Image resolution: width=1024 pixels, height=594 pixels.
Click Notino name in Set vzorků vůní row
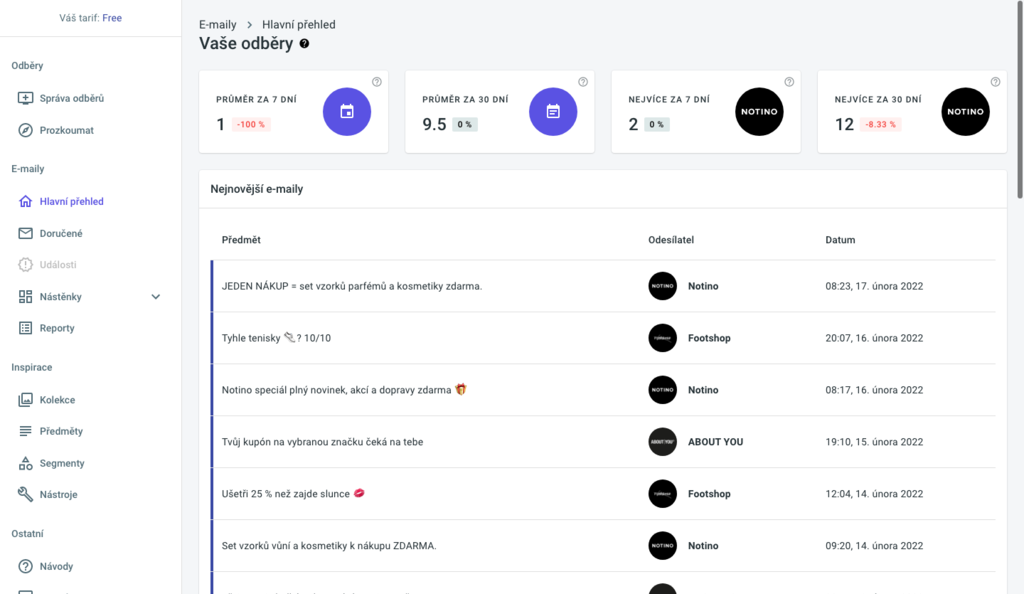[703, 546]
